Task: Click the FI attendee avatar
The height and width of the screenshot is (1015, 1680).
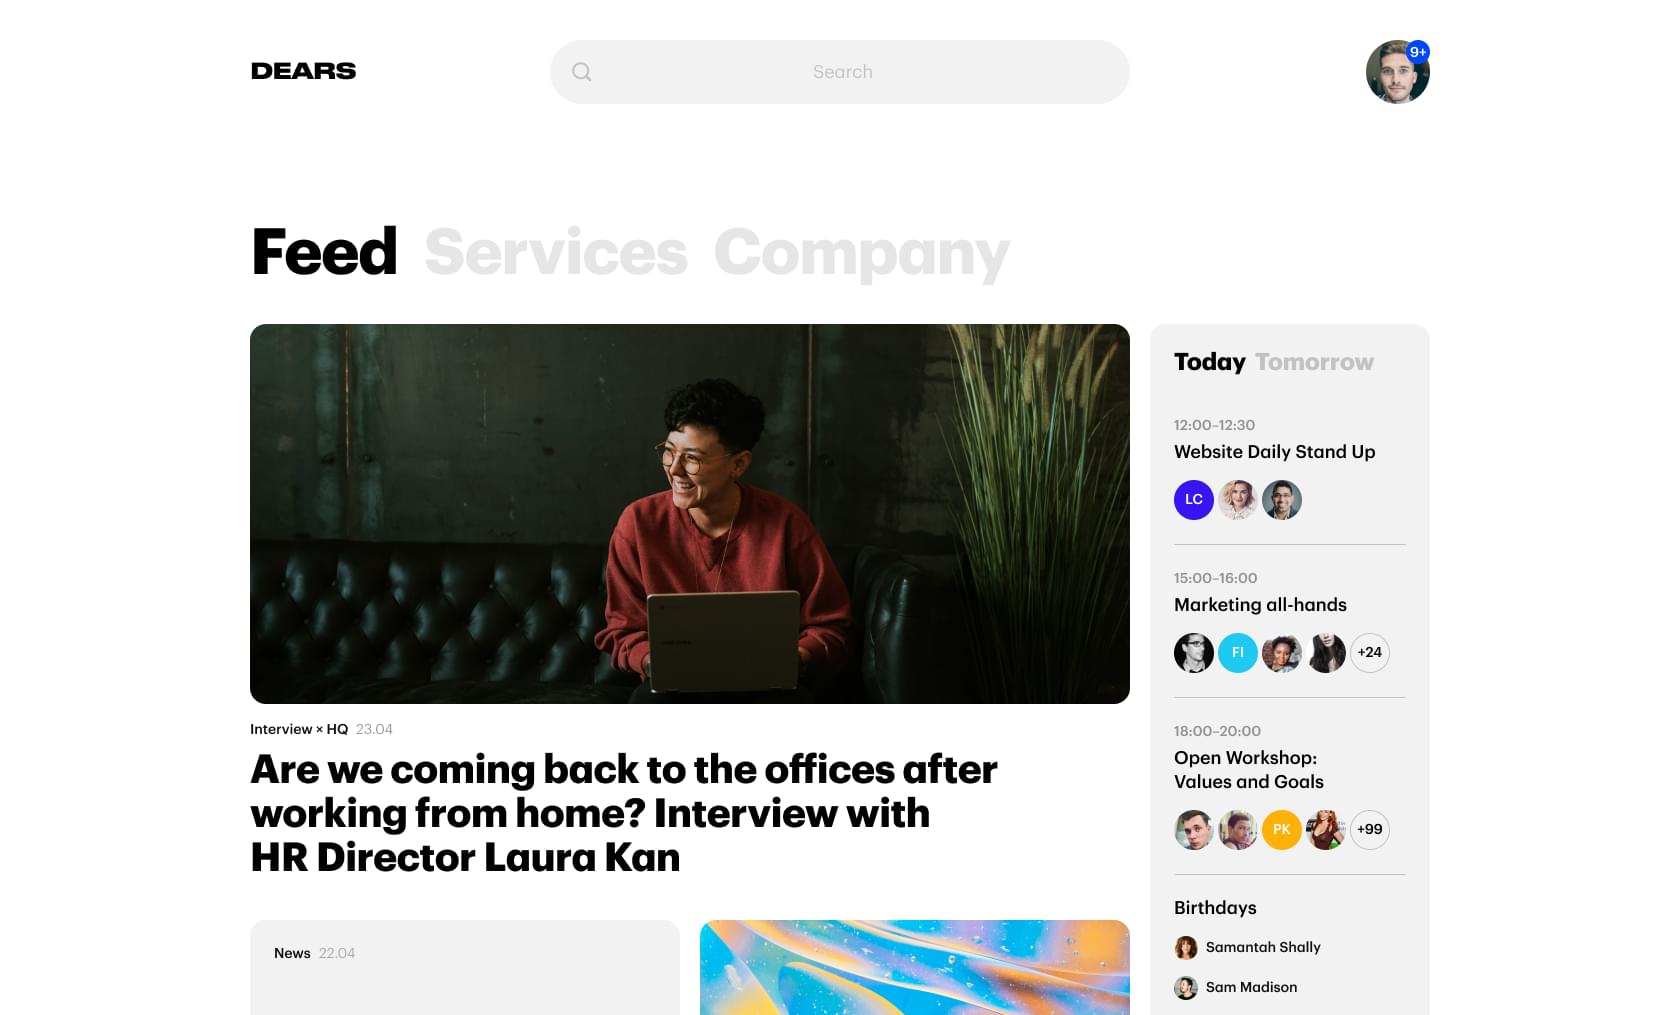Action: pyautogui.click(x=1238, y=653)
